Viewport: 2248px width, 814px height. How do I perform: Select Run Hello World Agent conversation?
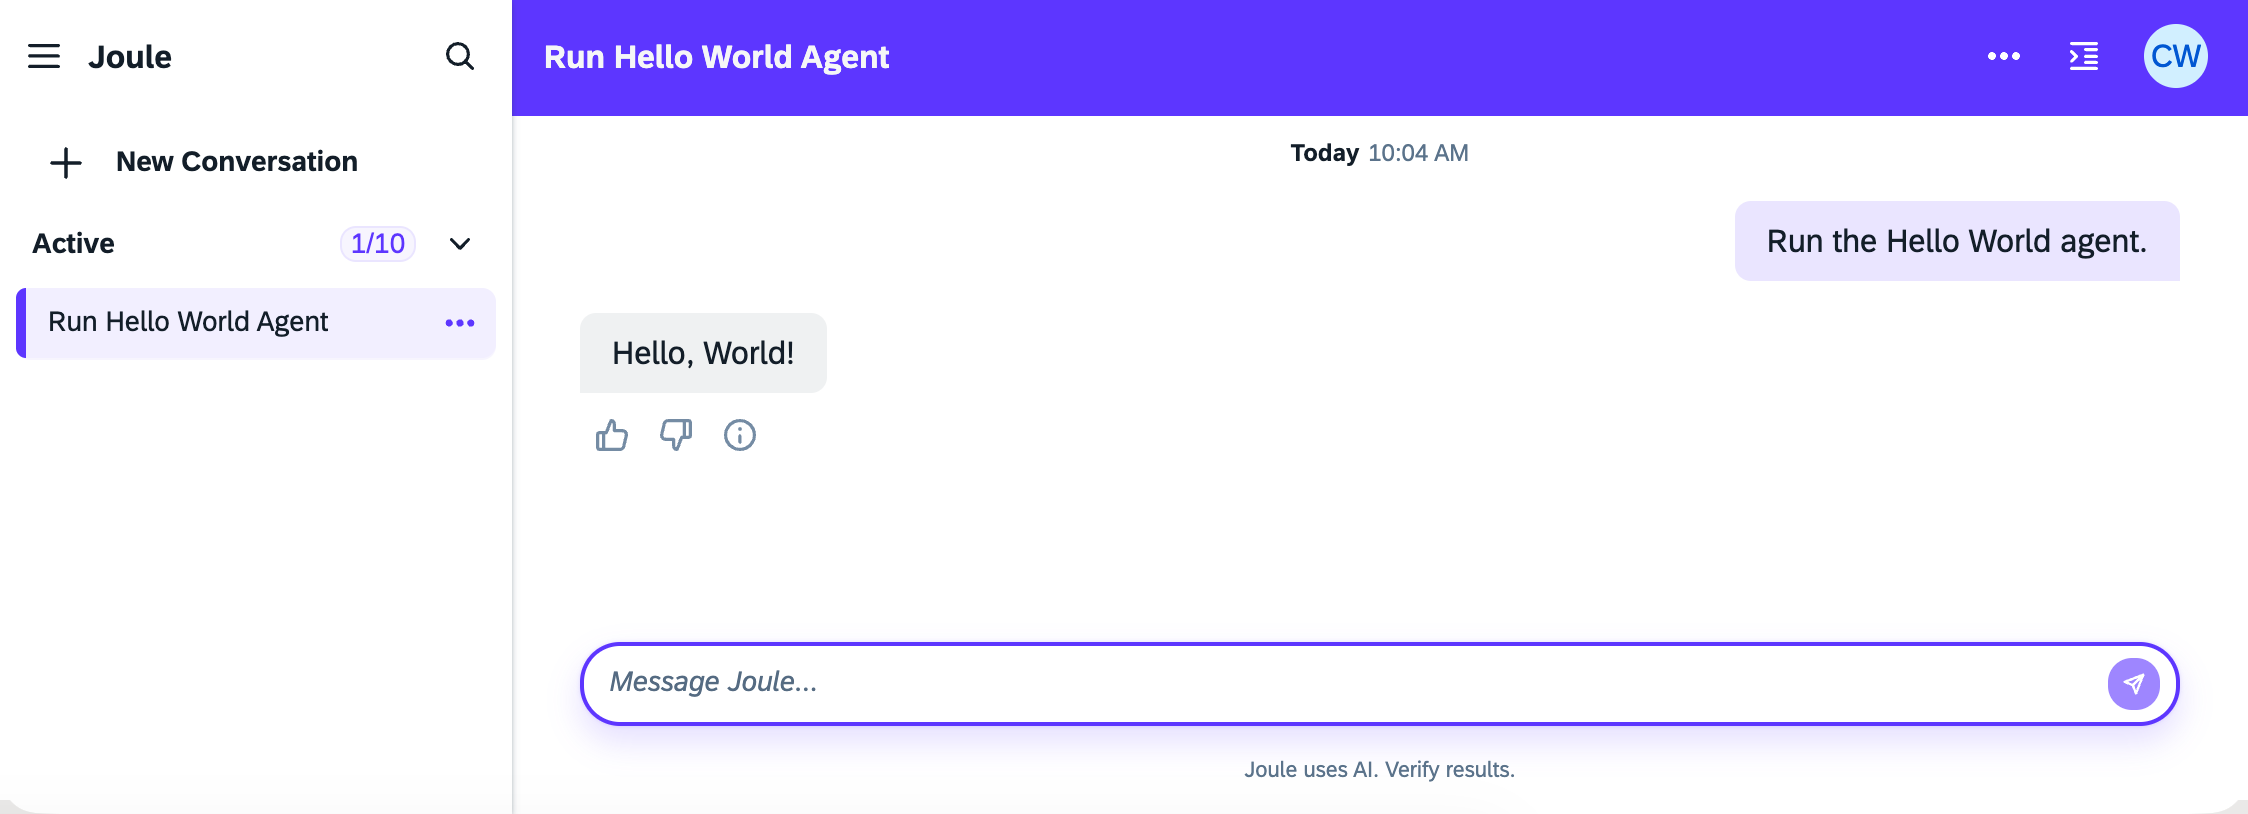click(188, 322)
